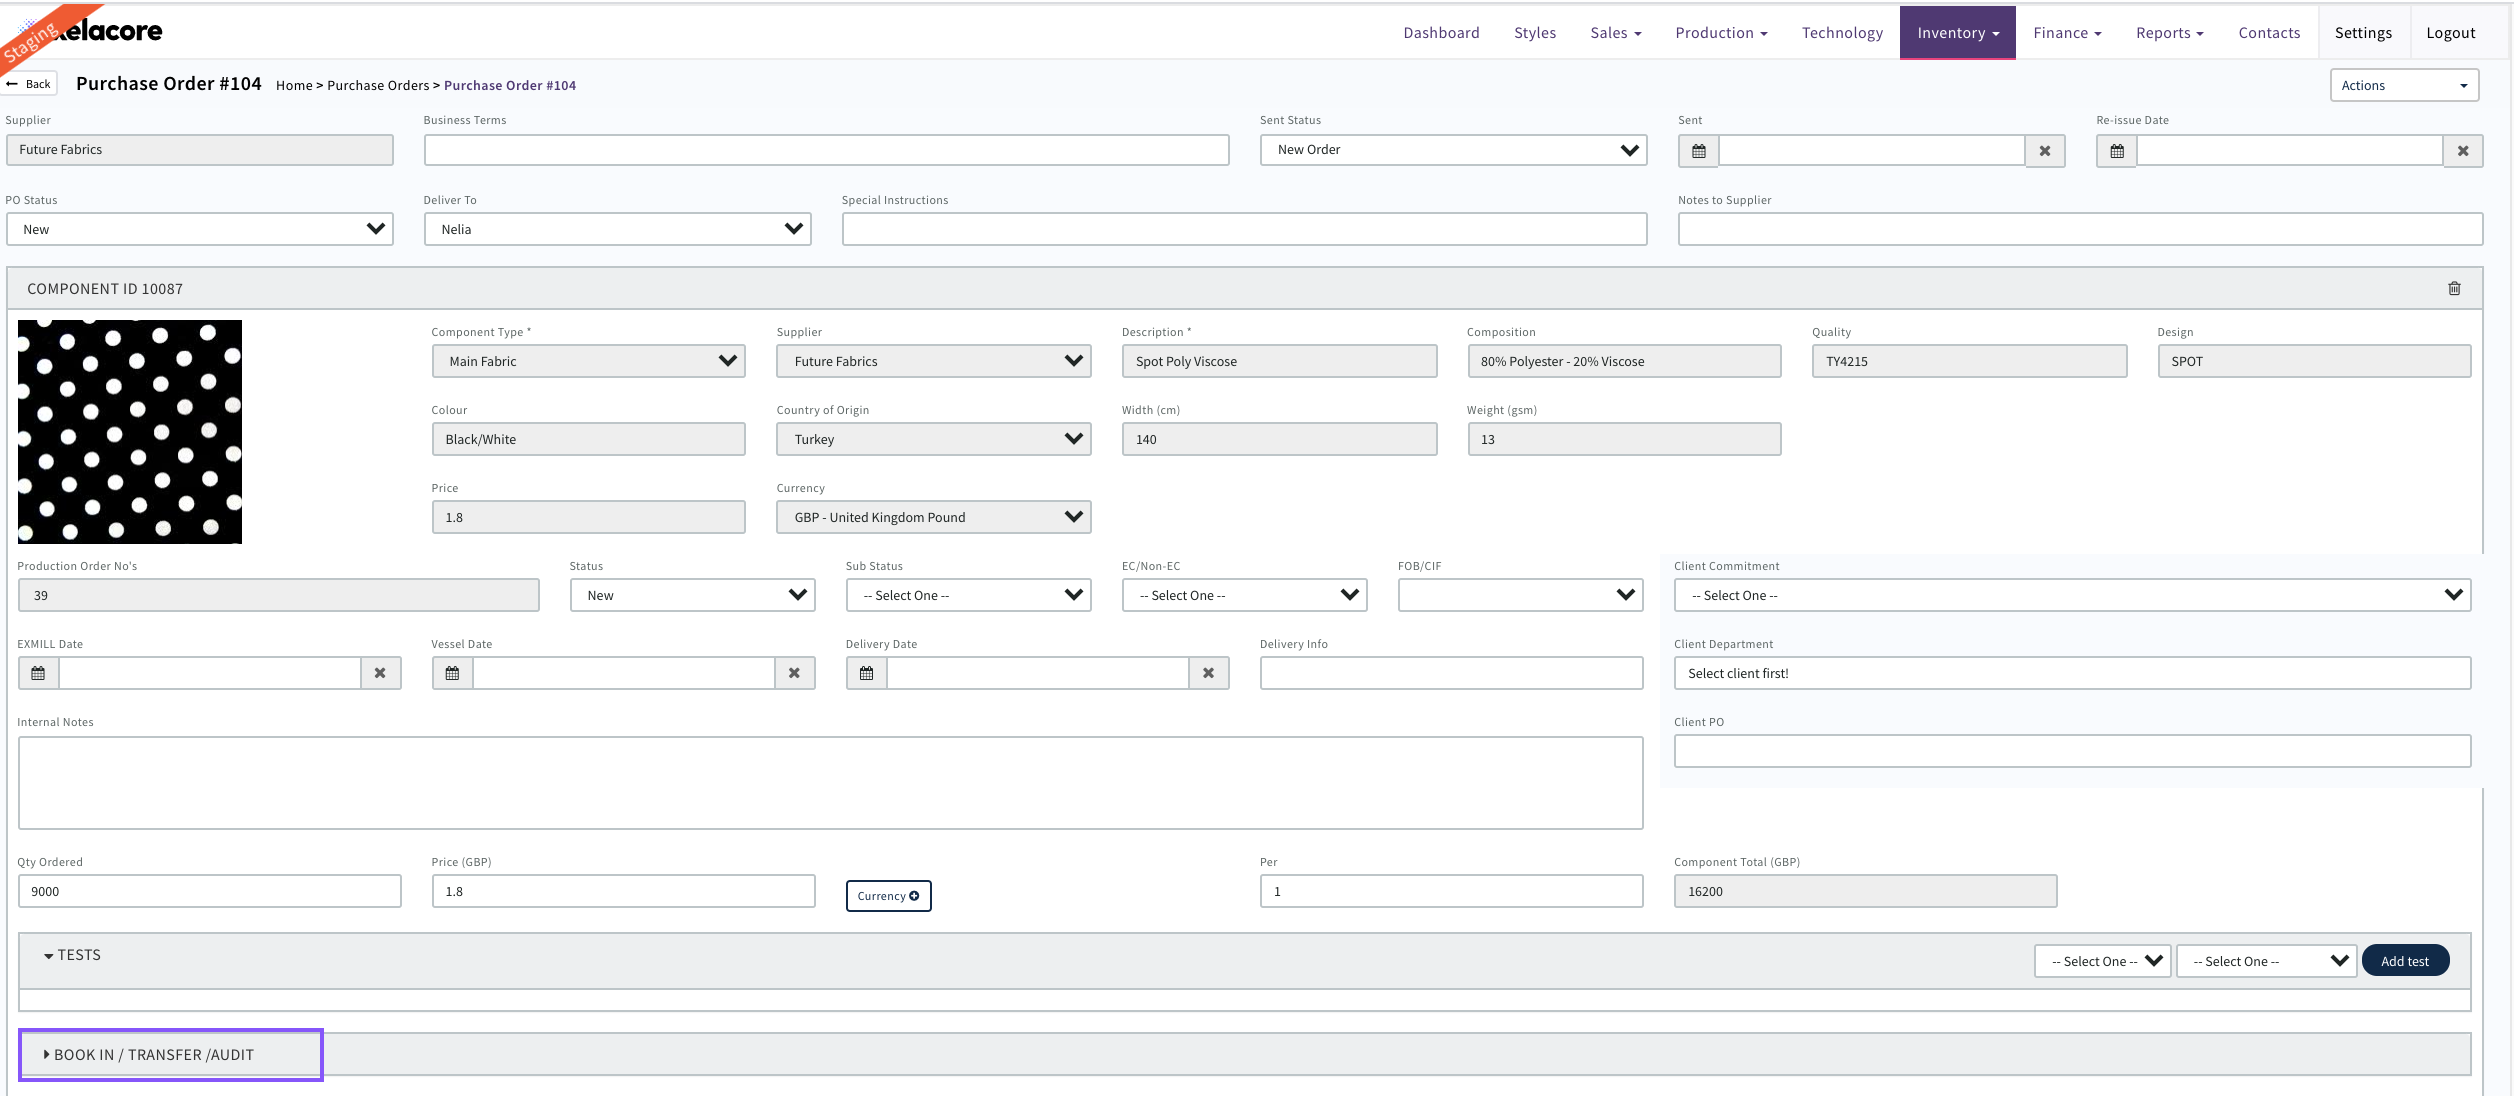Expand the Book In / Transfer / Audit section

(150, 1055)
